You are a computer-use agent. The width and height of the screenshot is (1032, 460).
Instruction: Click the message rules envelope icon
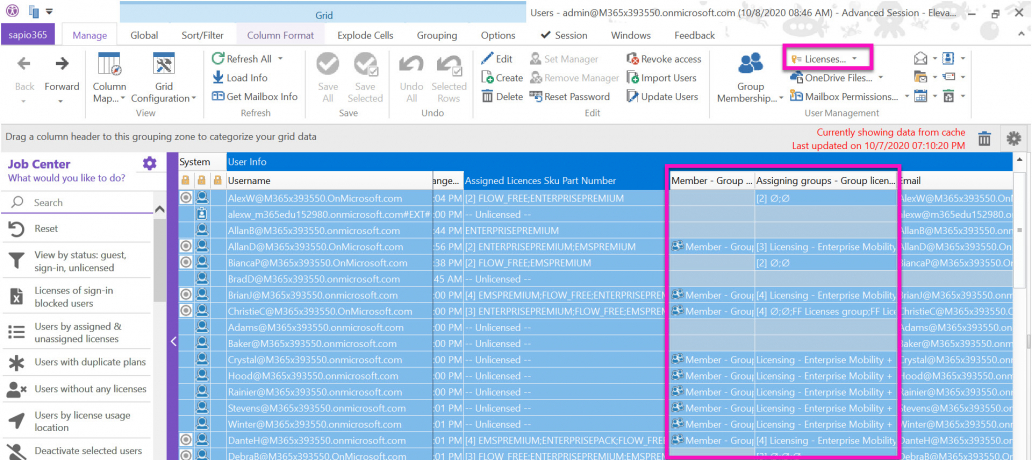coord(948,78)
